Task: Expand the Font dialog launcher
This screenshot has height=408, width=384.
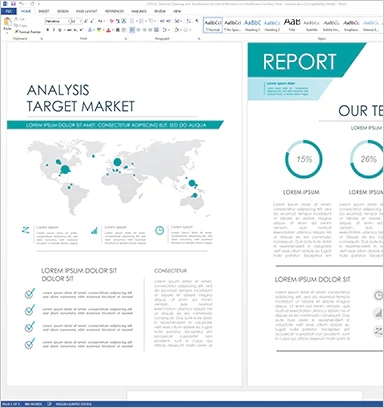Action: pos(126,39)
